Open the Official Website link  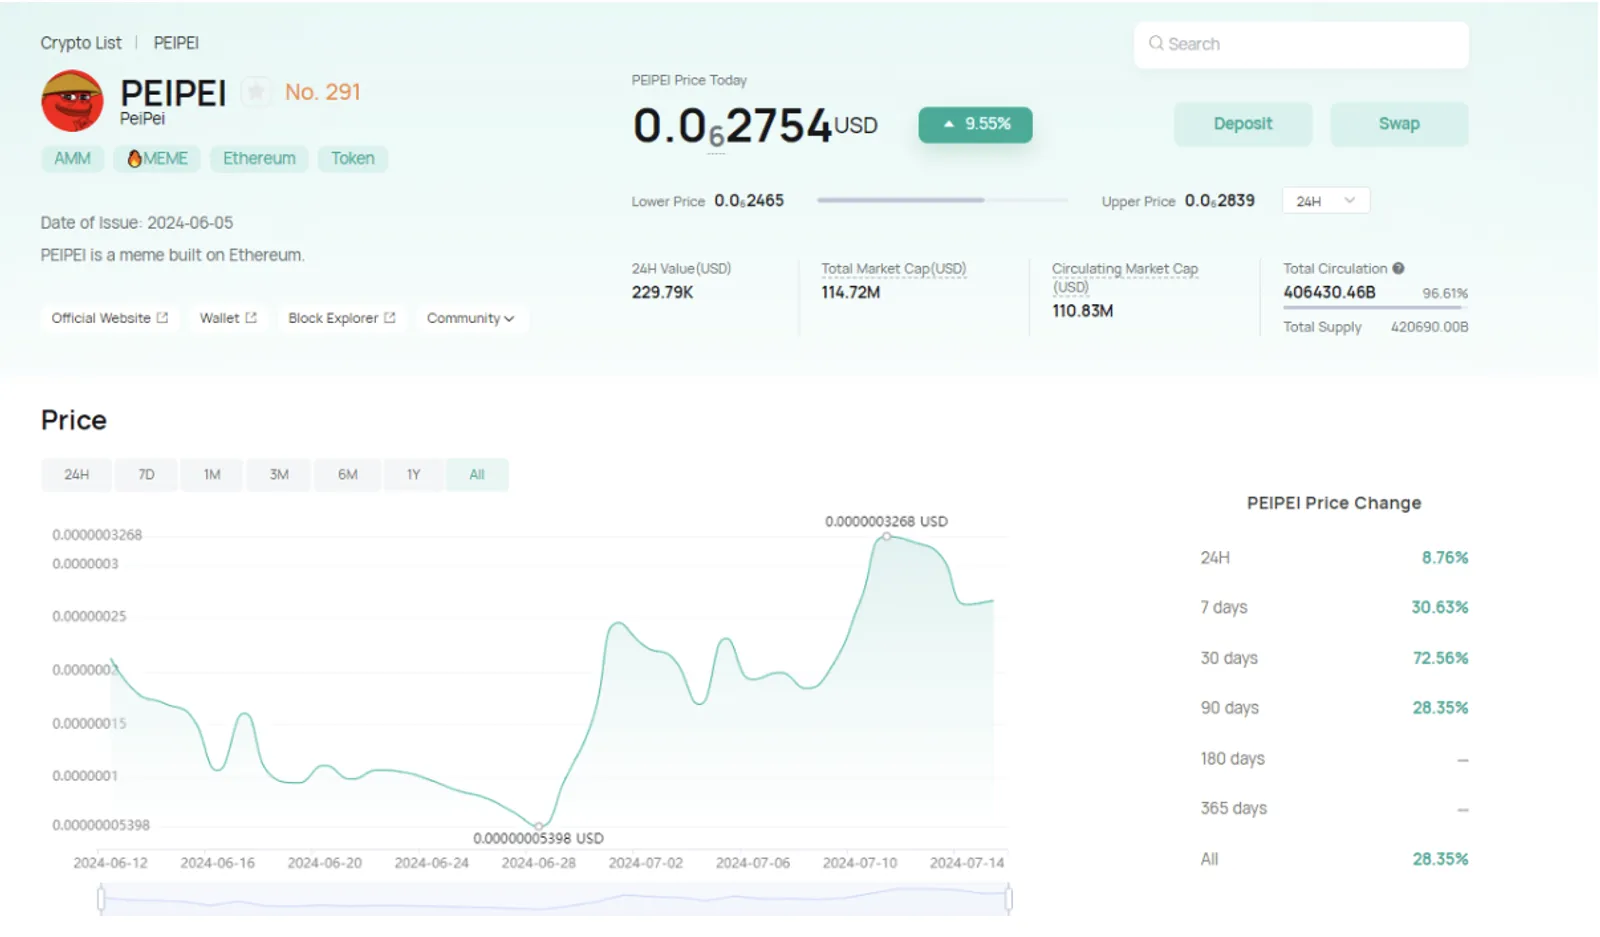pos(109,318)
